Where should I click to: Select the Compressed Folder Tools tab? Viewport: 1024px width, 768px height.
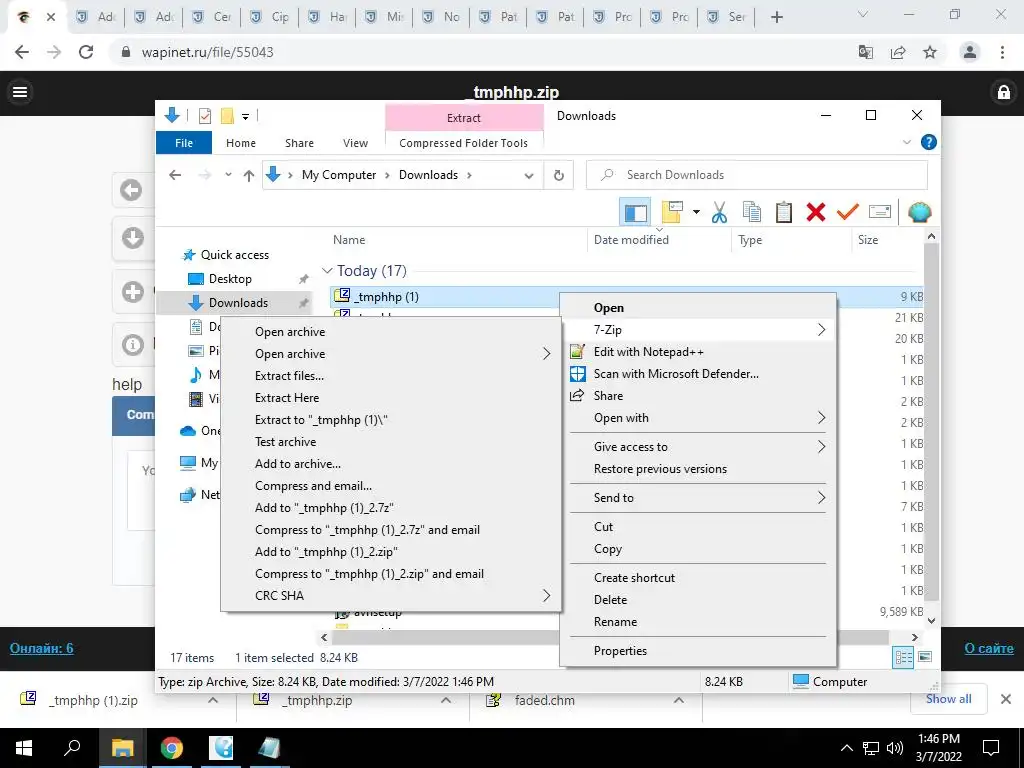[464, 142]
